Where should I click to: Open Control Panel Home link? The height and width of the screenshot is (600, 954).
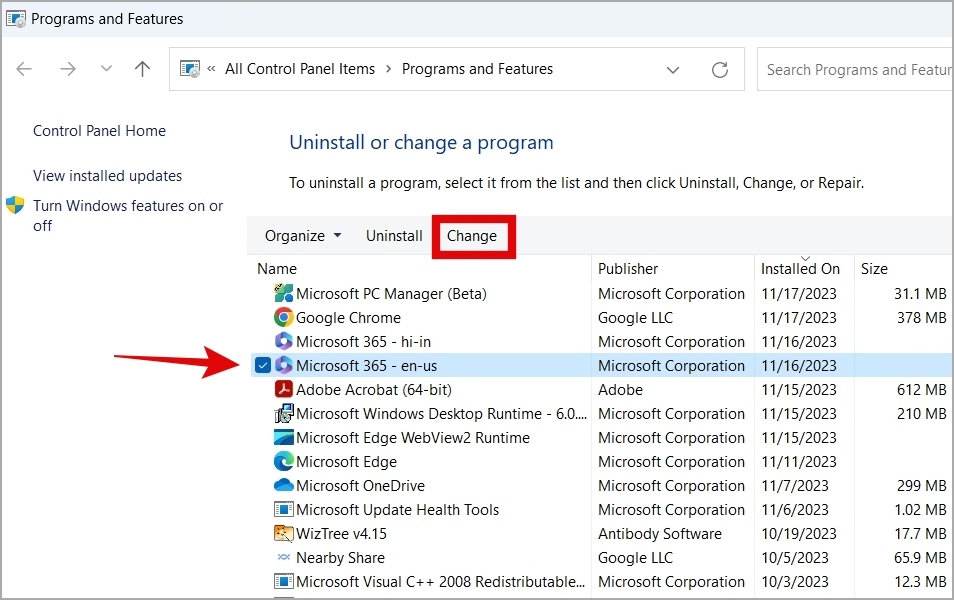point(99,131)
